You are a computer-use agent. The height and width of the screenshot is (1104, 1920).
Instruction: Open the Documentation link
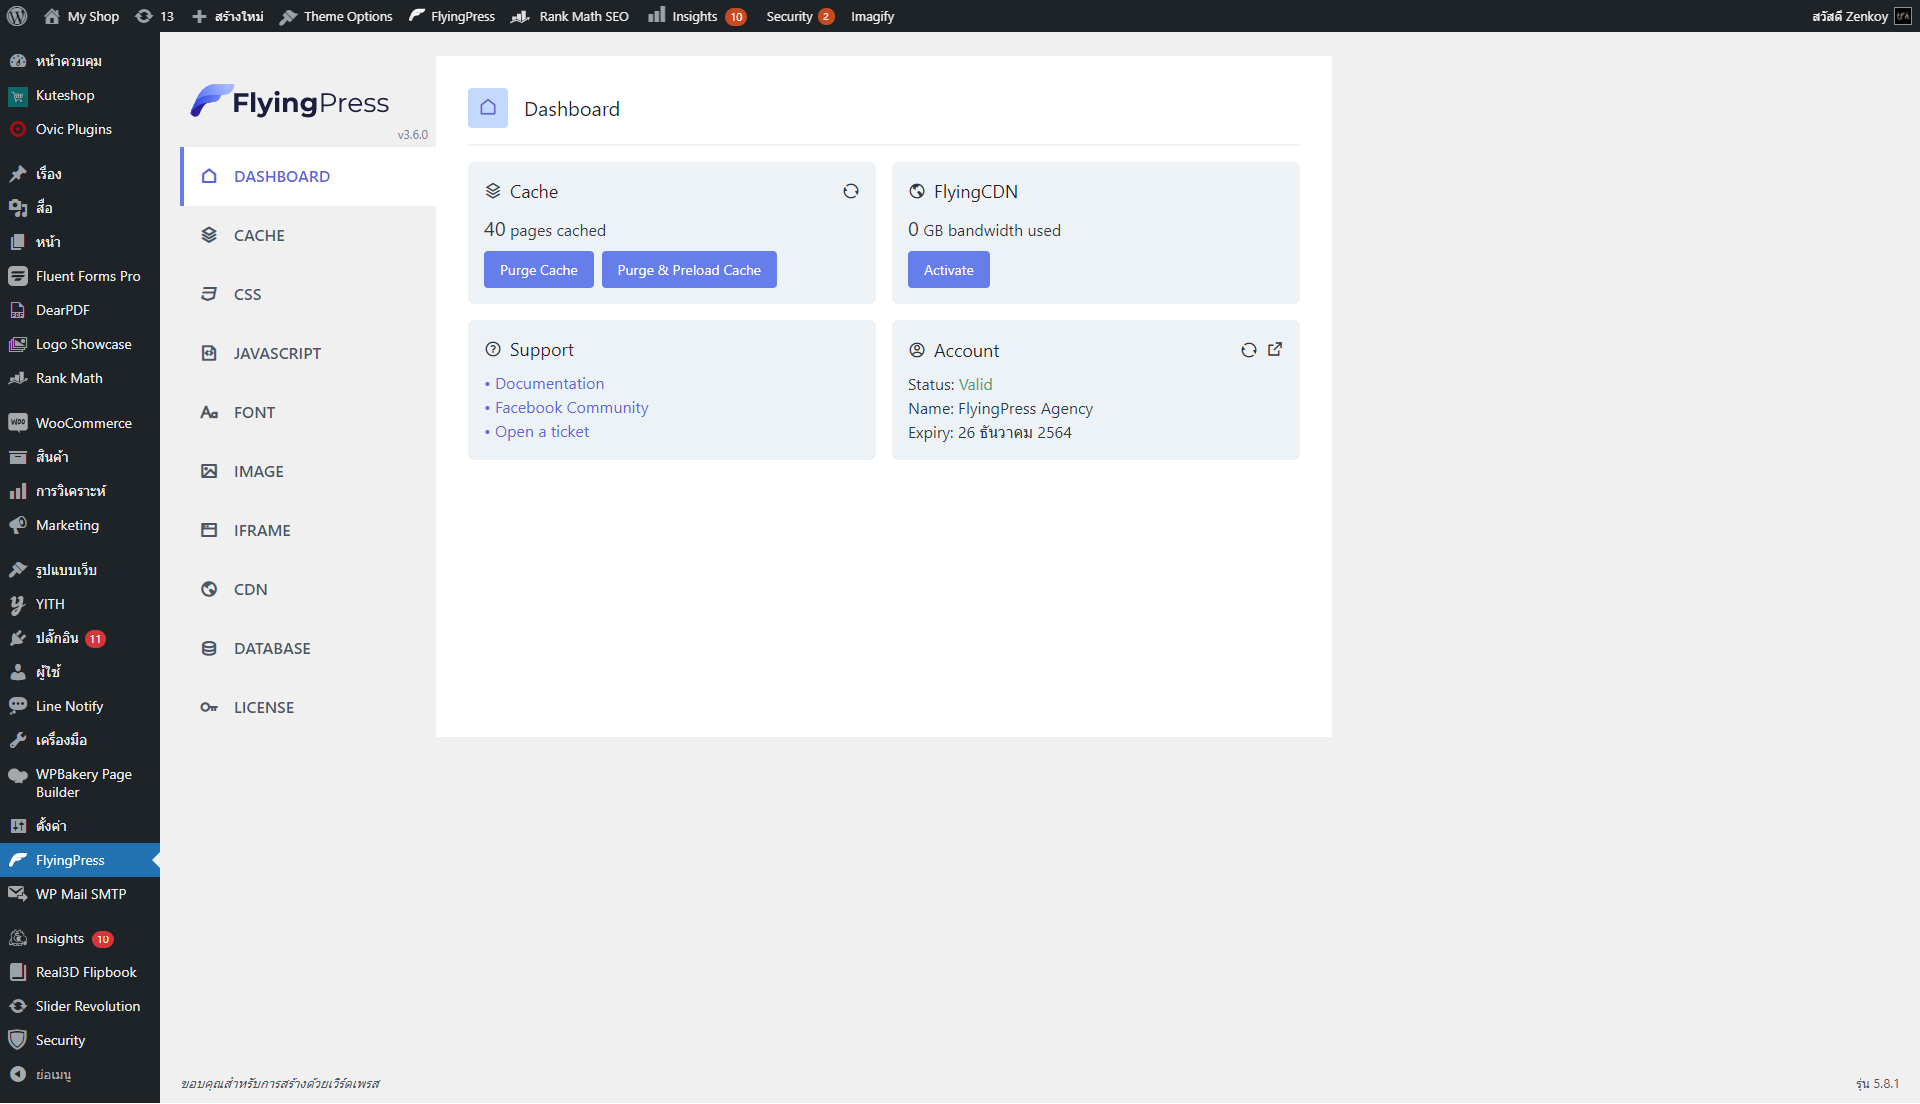[549, 383]
